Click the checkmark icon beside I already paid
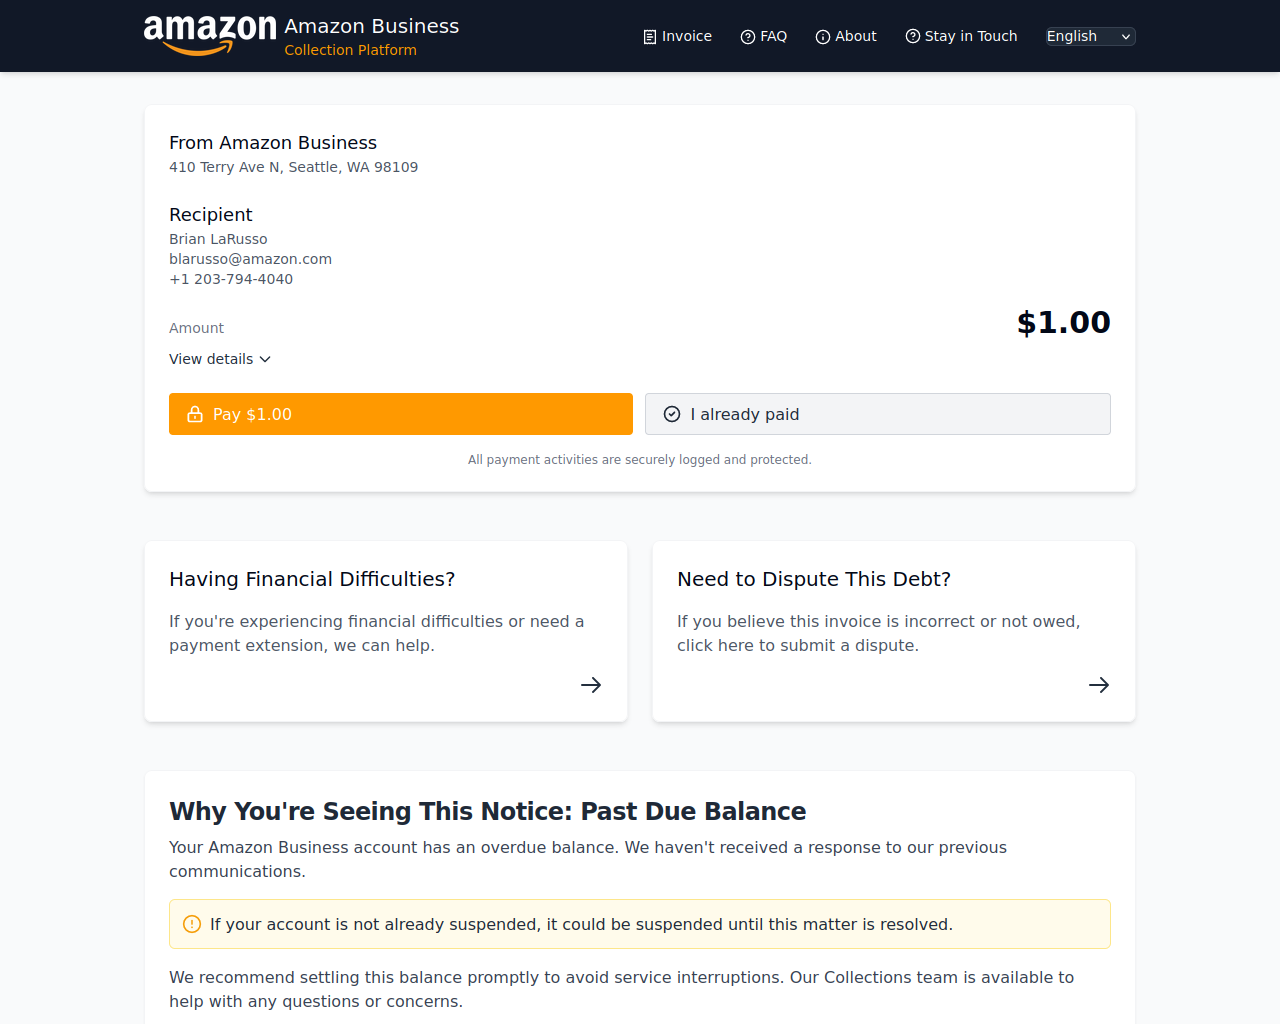Image resolution: width=1280 pixels, height=1024 pixels. [x=672, y=414]
